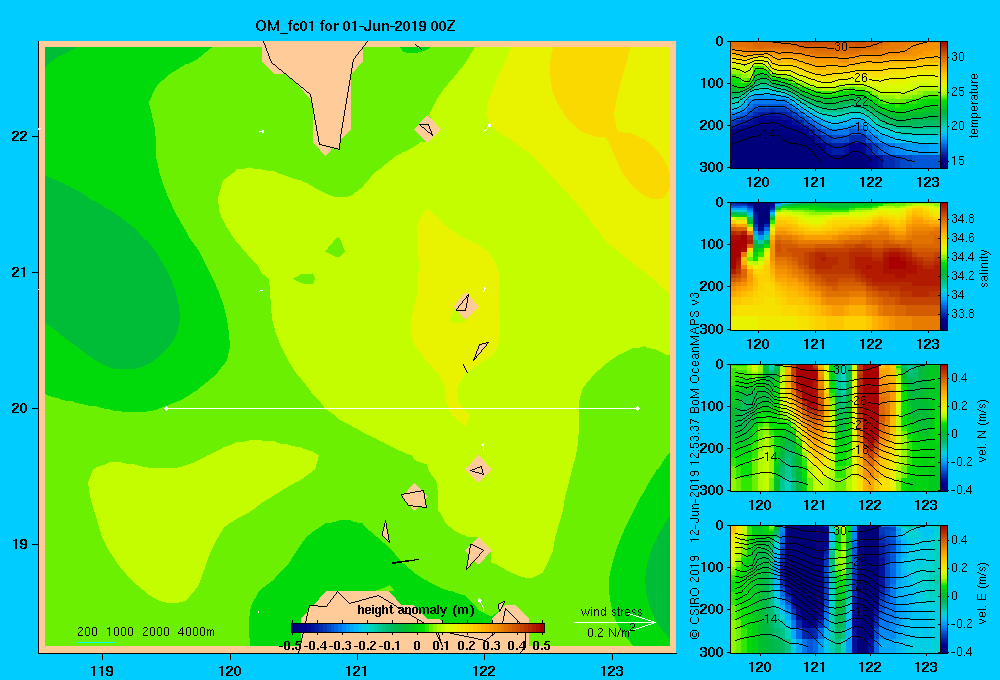1000x680 pixels.
Task: Click longitude label 123 under main map
Action: click(612, 670)
